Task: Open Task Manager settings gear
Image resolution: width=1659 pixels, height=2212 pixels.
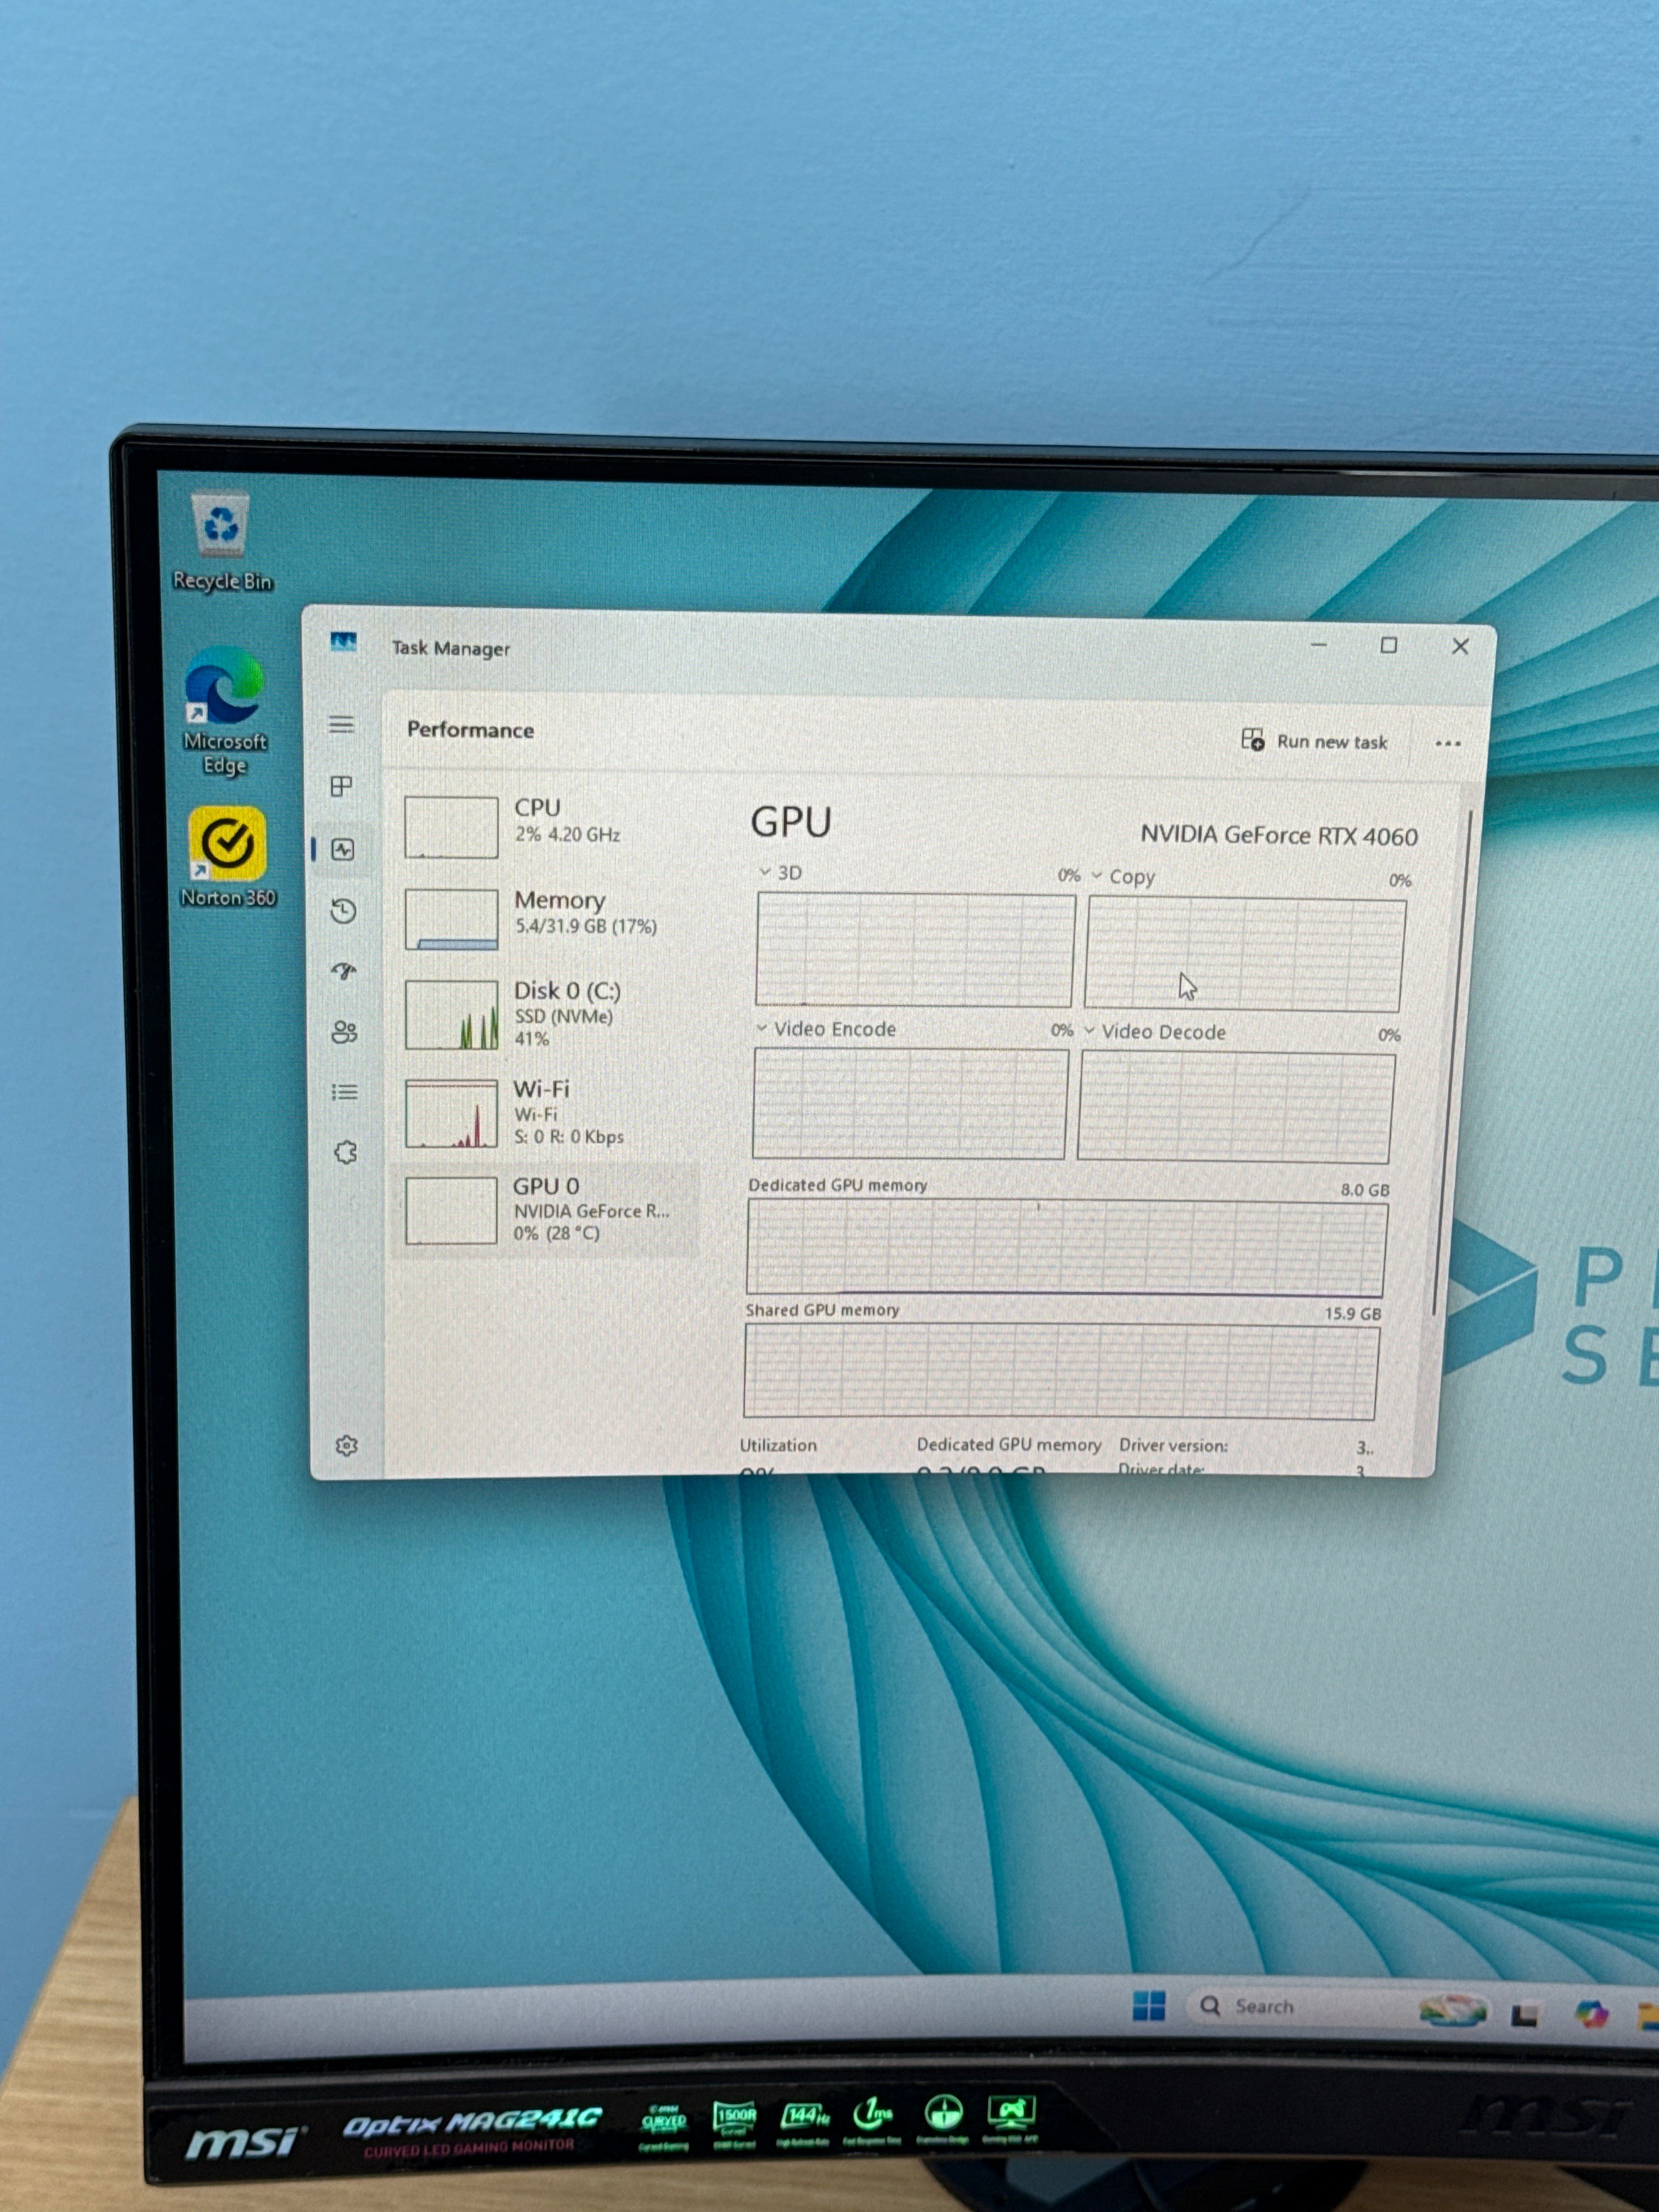Action: tap(347, 1445)
